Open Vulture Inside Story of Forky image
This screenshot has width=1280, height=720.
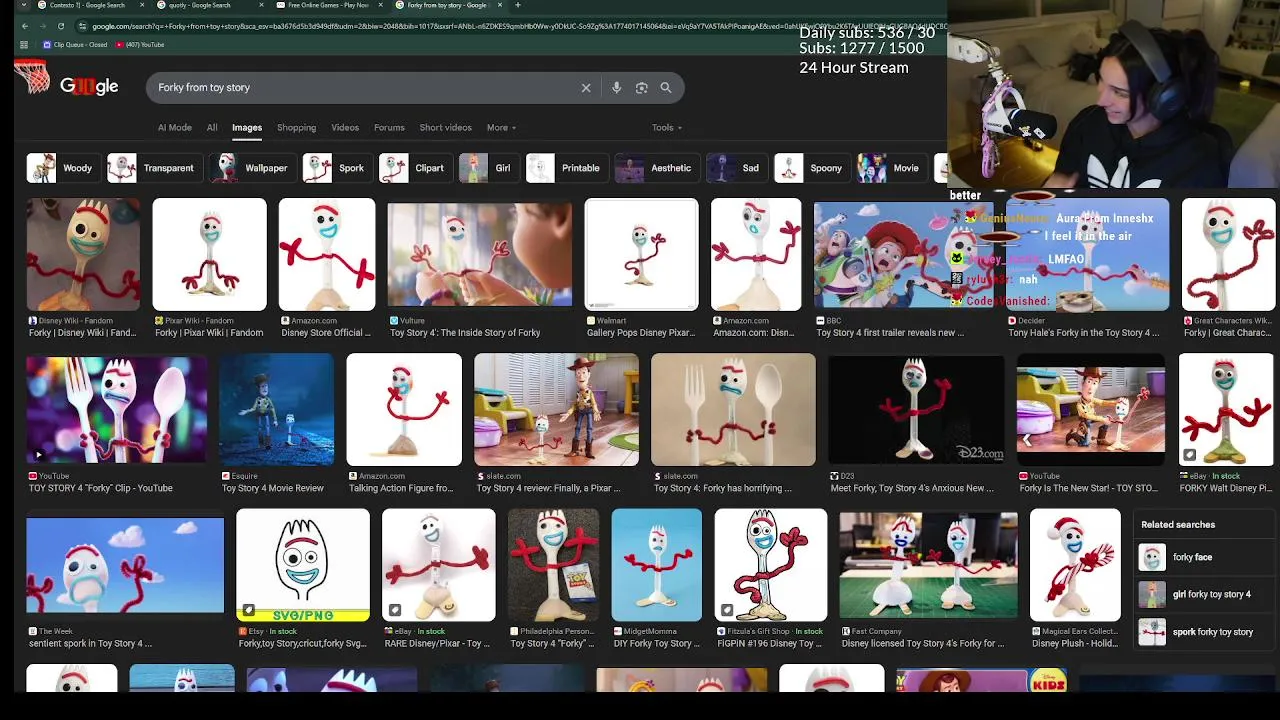[480, 254]
